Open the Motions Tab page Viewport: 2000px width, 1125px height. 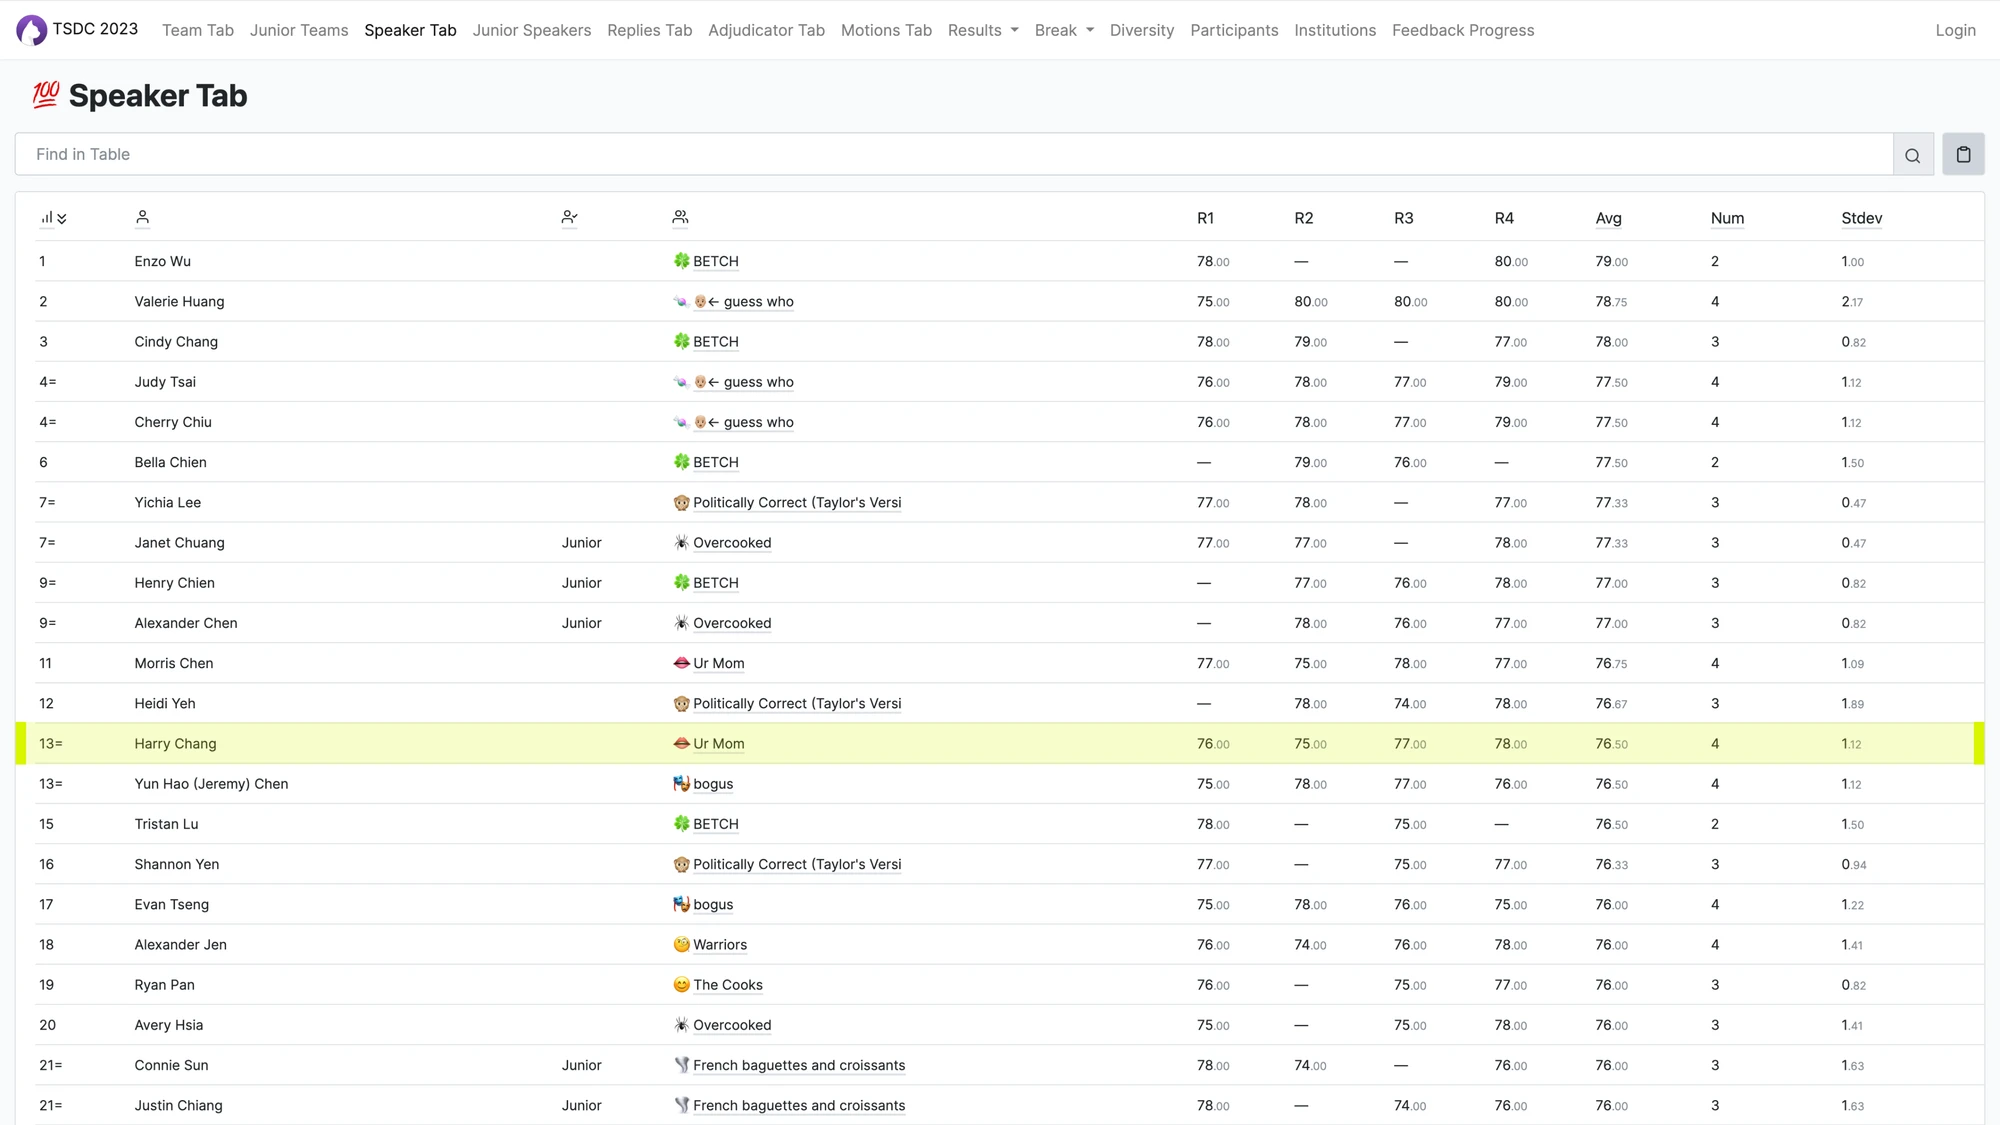click(x=885, y=30)
